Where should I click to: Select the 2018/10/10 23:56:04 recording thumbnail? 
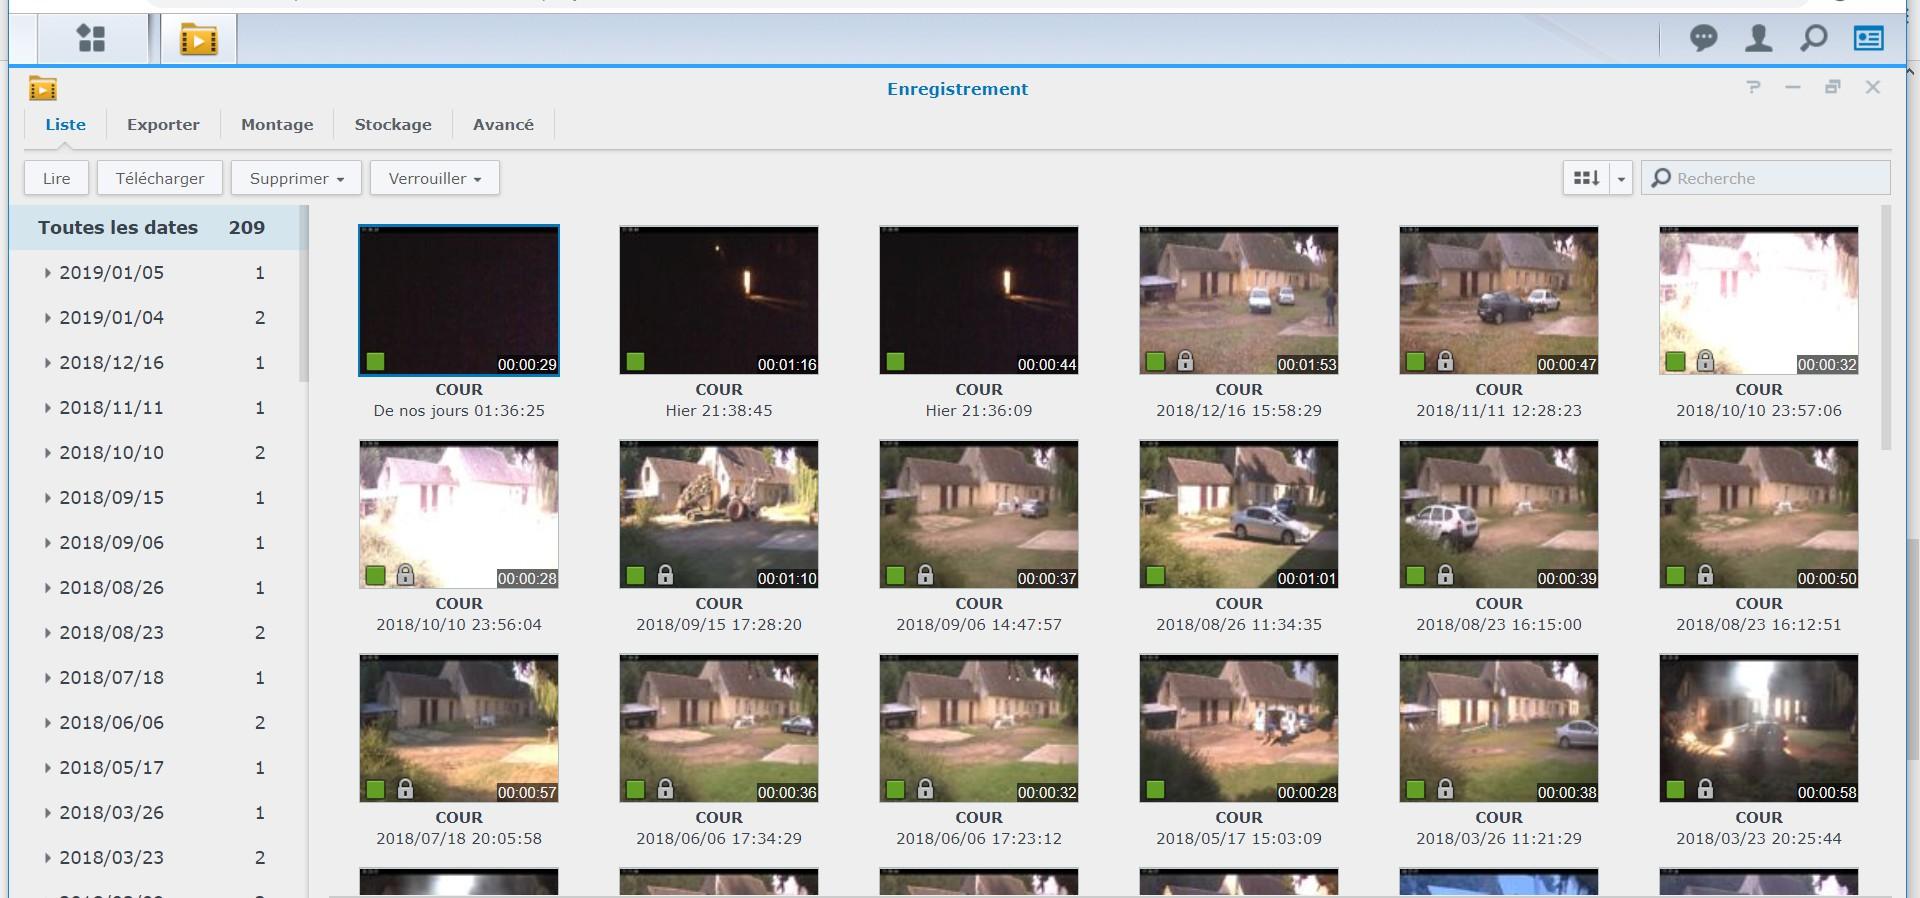tap(459, 514)
